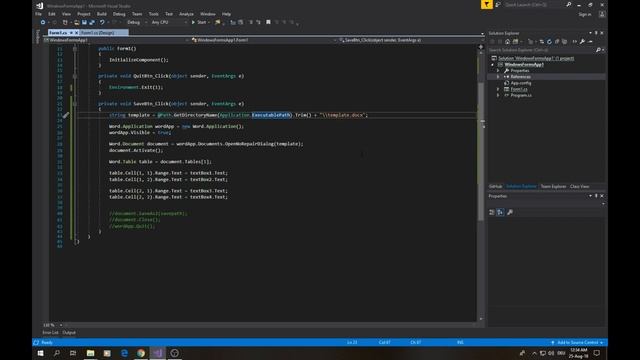
Task: Switch to the Team Explorer tab
Action: (553, 187)
